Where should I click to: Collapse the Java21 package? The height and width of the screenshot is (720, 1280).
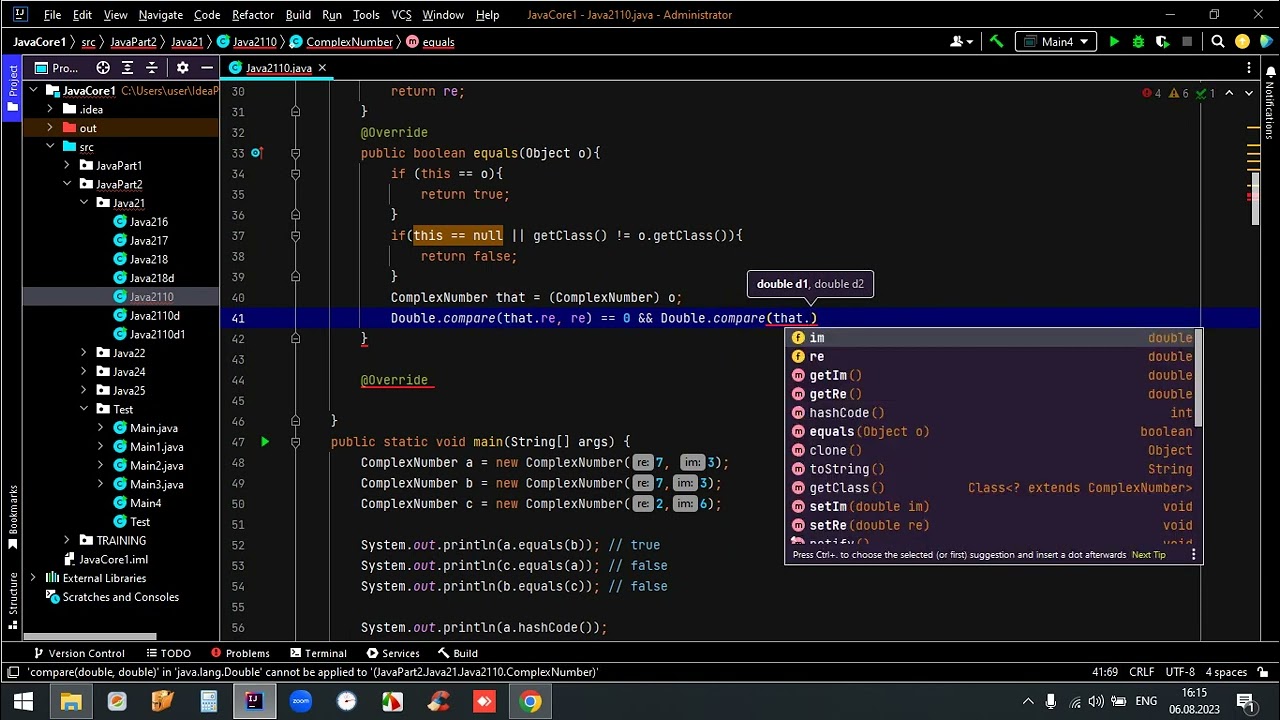(84, 203)
